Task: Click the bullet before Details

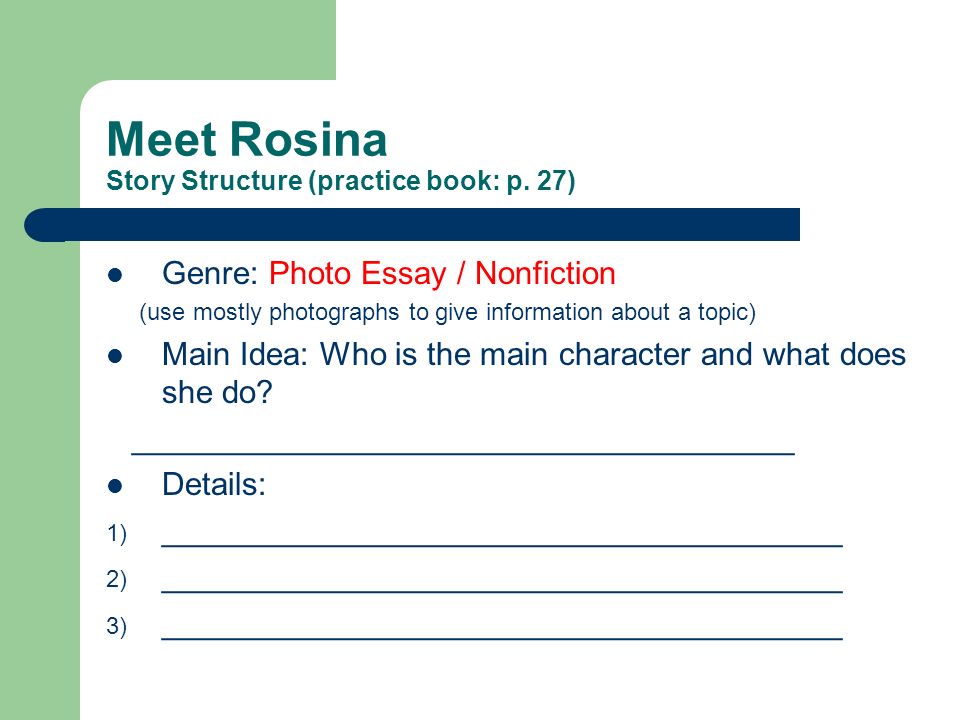Action: click(x=115, y=486)
